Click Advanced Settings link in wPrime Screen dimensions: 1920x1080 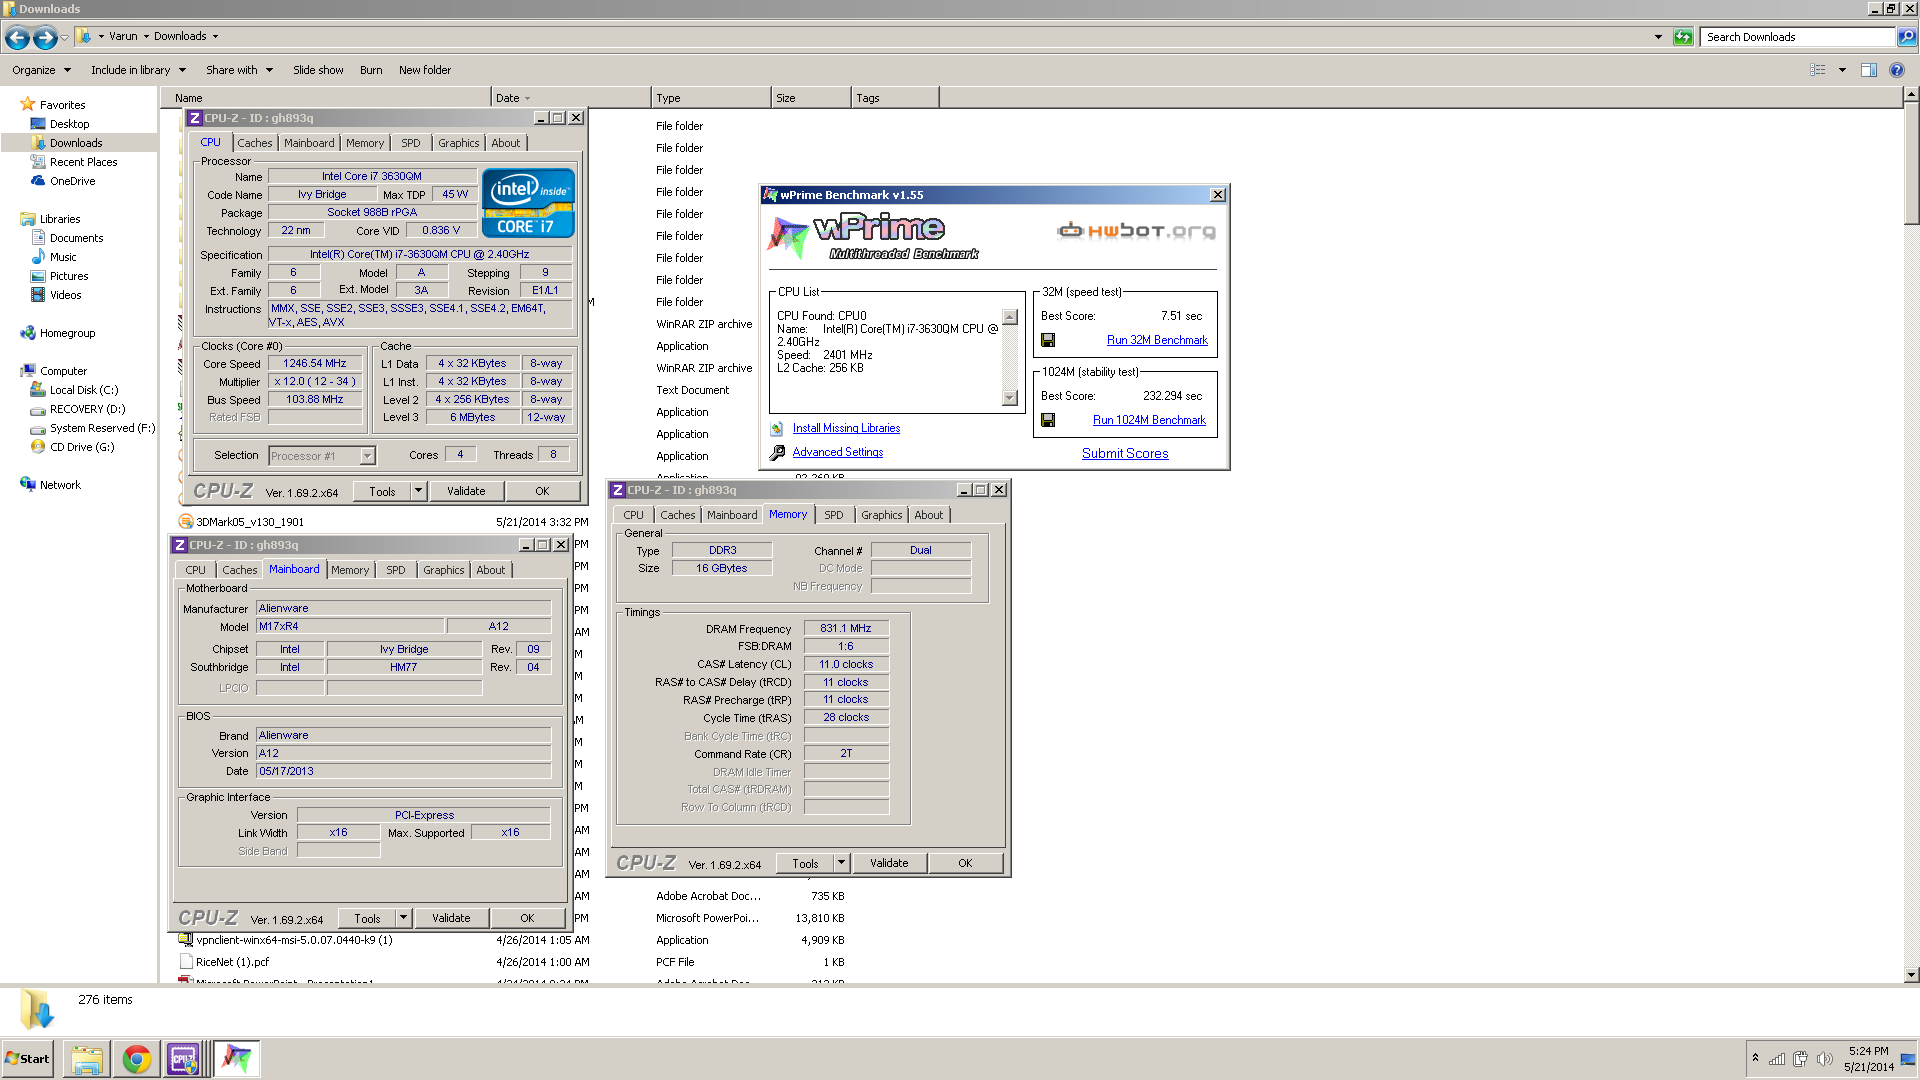(837, 452)
